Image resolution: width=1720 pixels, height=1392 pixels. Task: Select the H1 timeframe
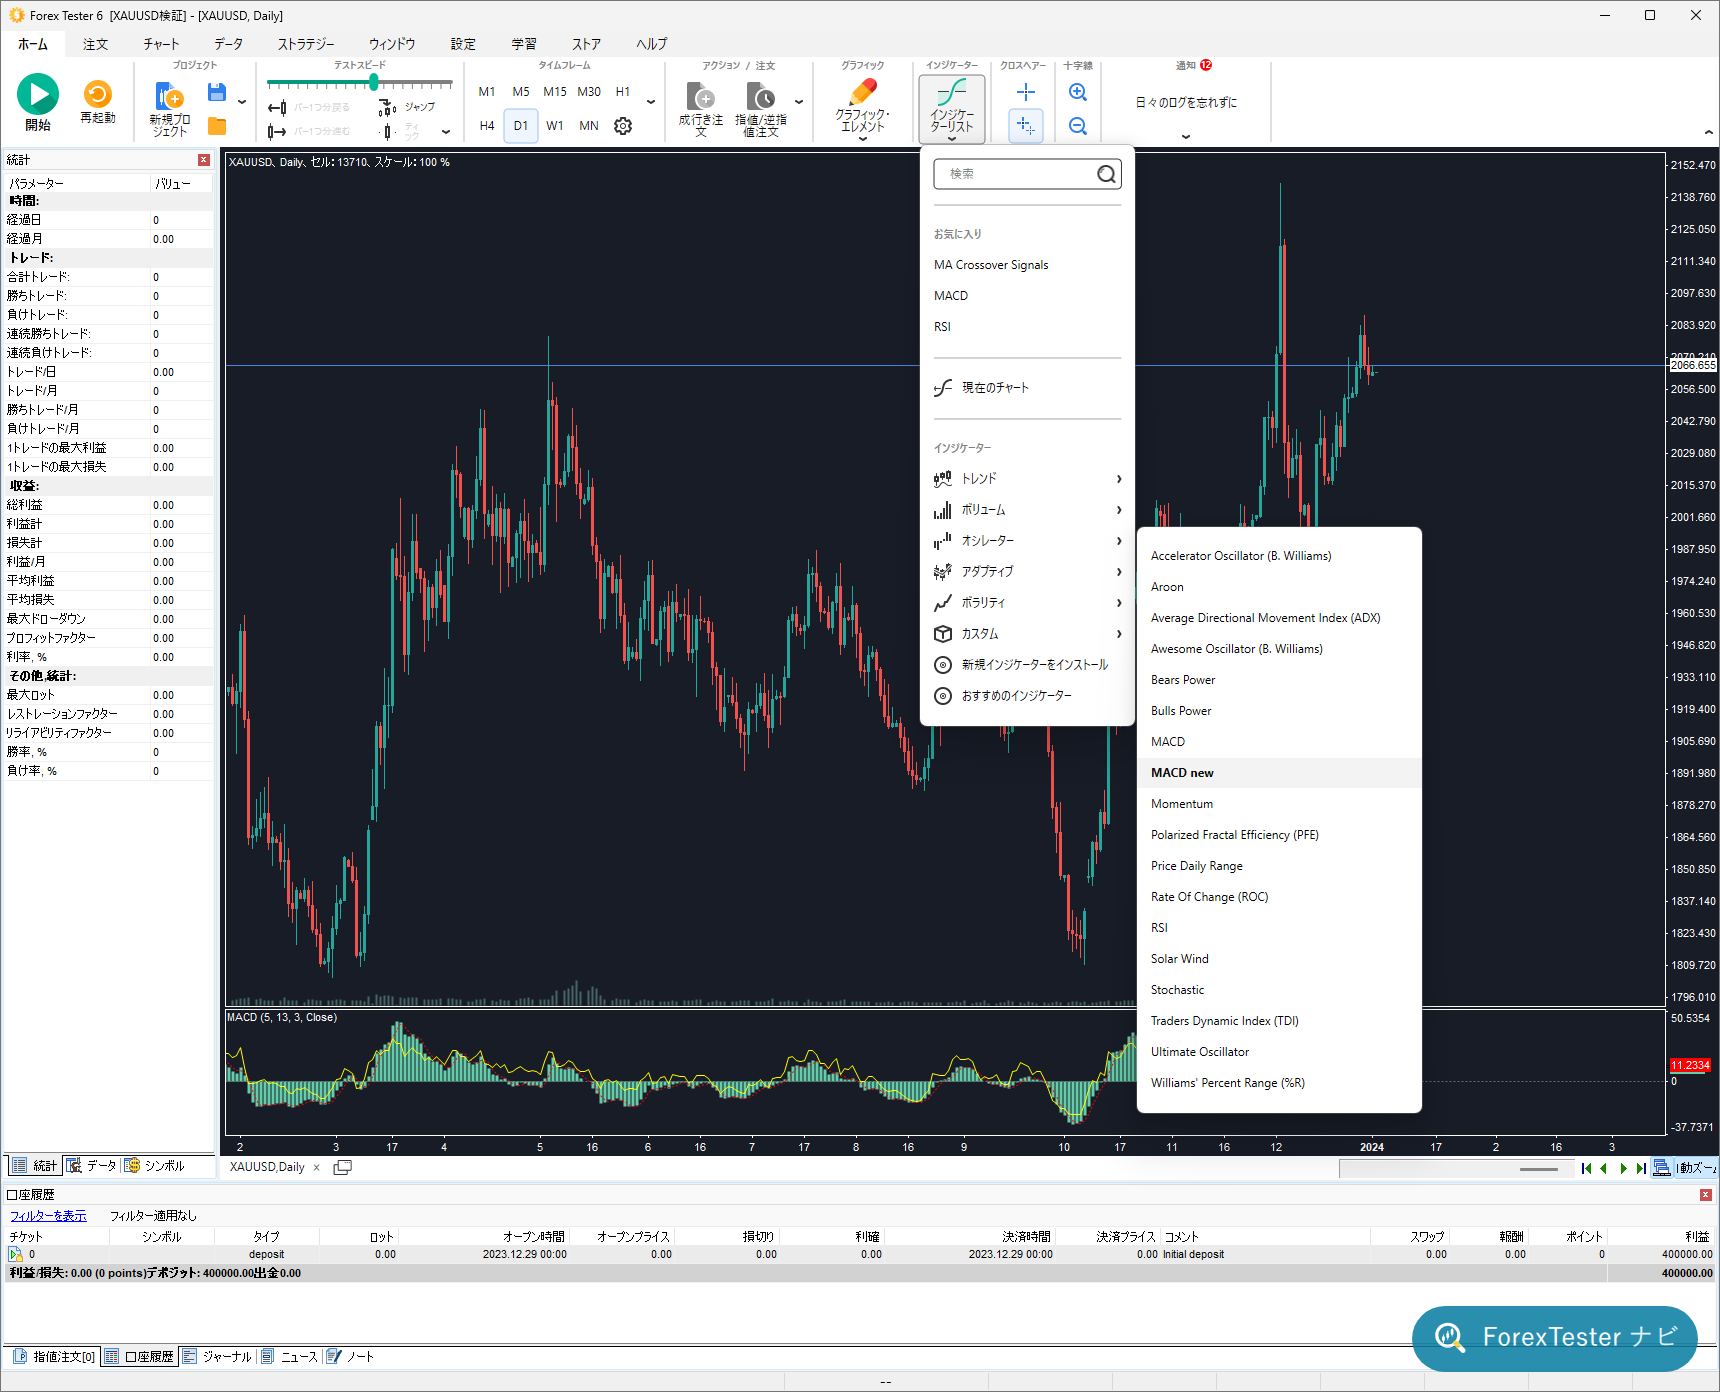(x=623, y=92)
